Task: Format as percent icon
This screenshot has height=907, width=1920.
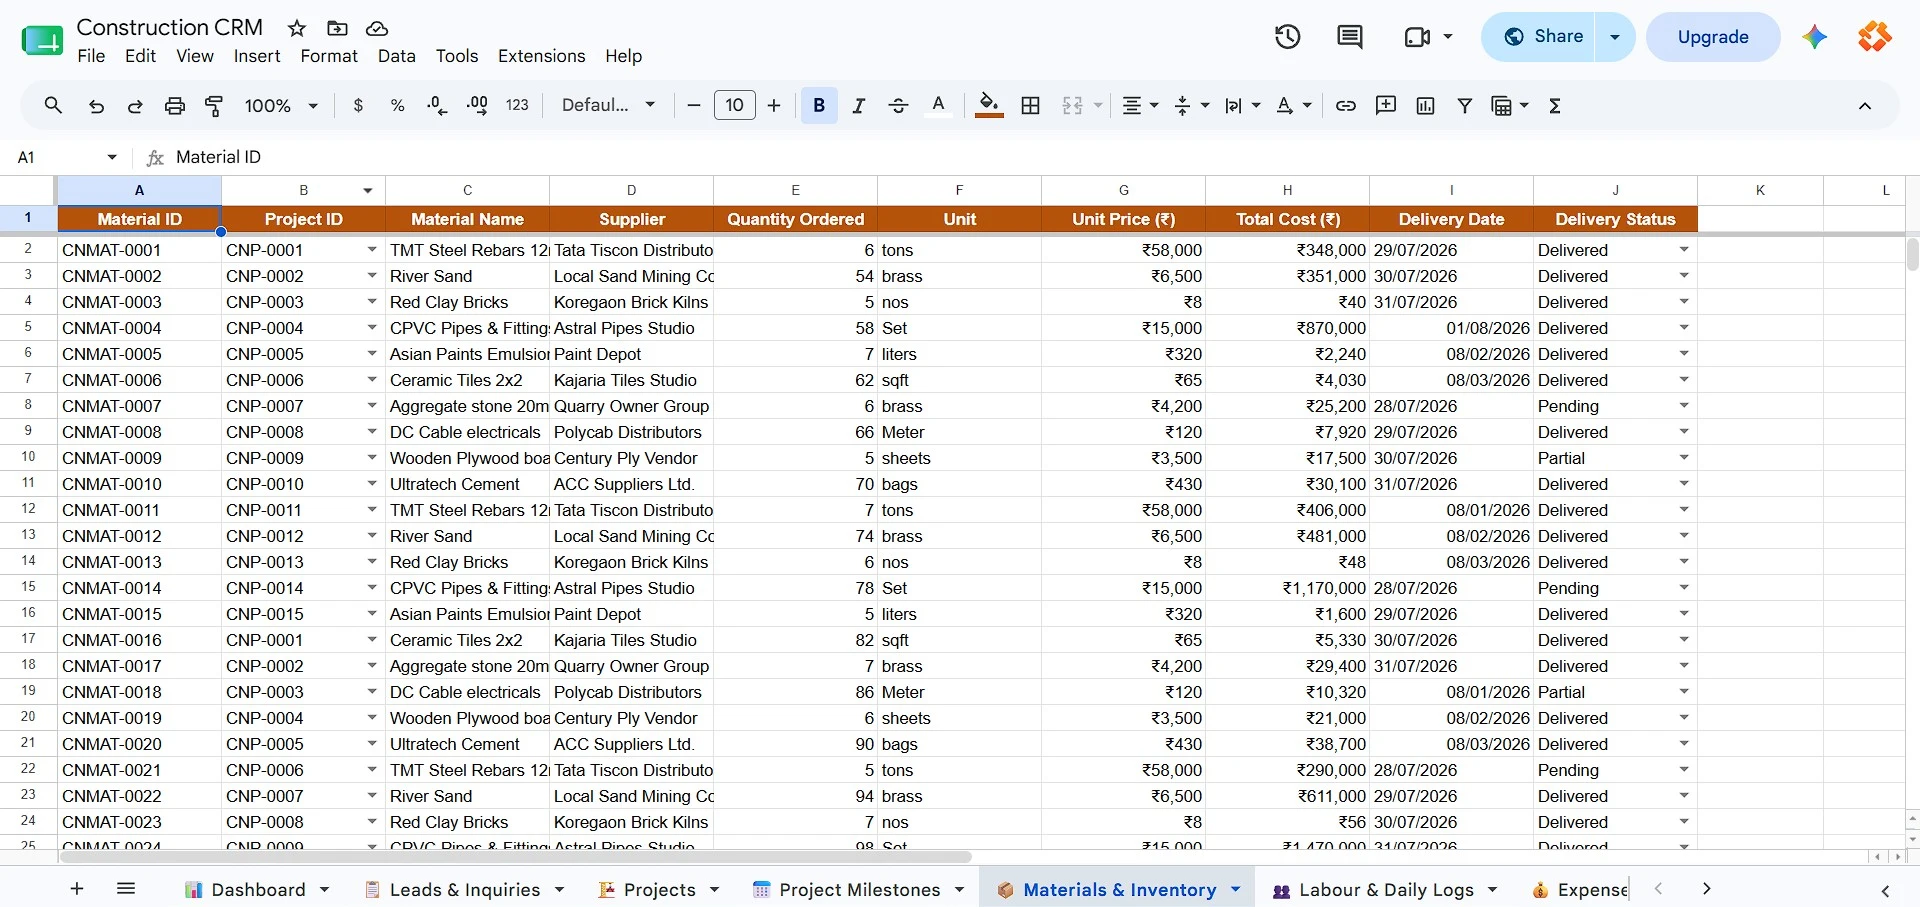Action: pos(397,105)
